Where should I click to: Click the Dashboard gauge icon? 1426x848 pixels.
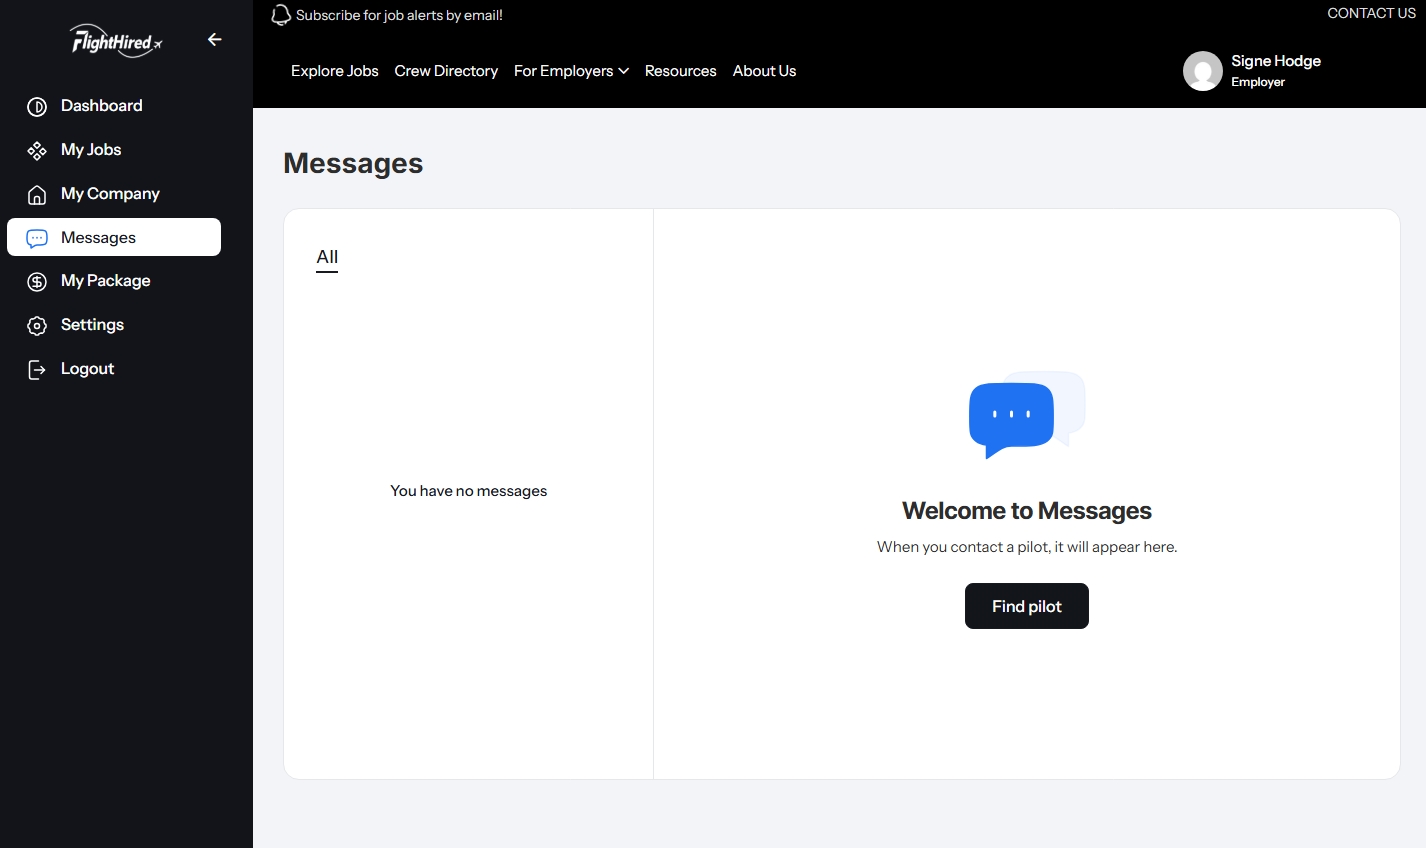pos(37,107)
